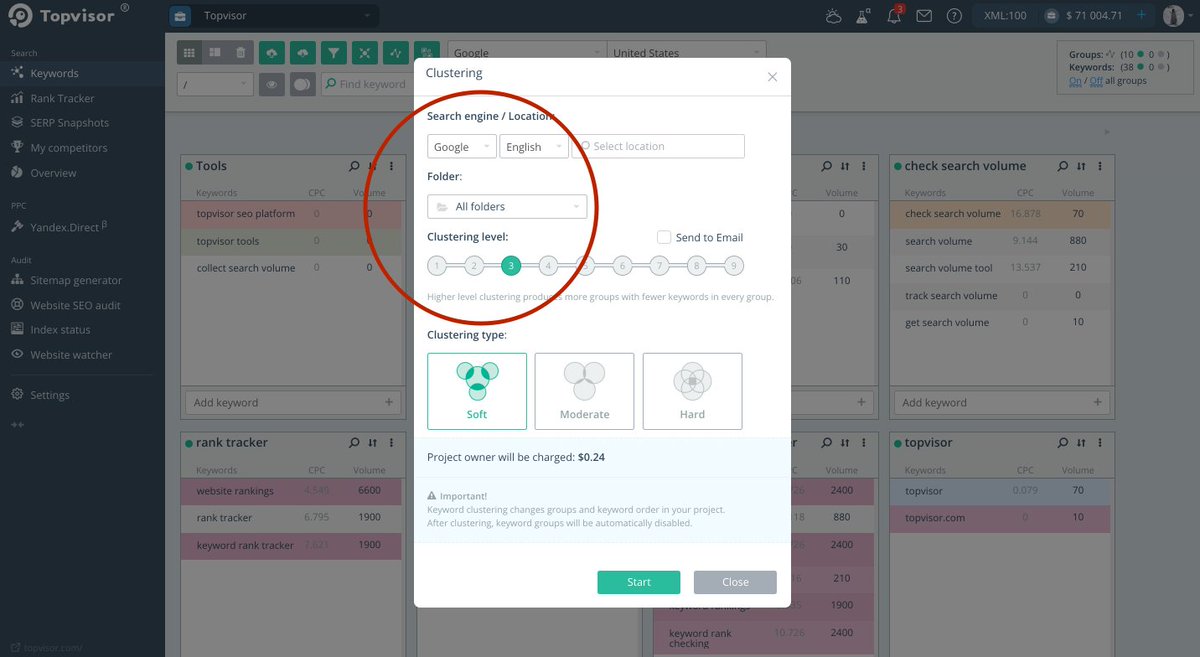Image resolution: width=1200 pixels, height=657 pixels.
Task: Click search icon in check search volume header
Action: click(x=1063, y=166)
